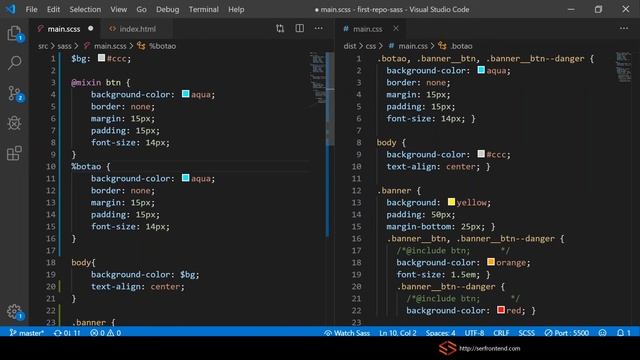Open the Manage gear icon
This screenshot has height=360, width=640.
[14, 311]
